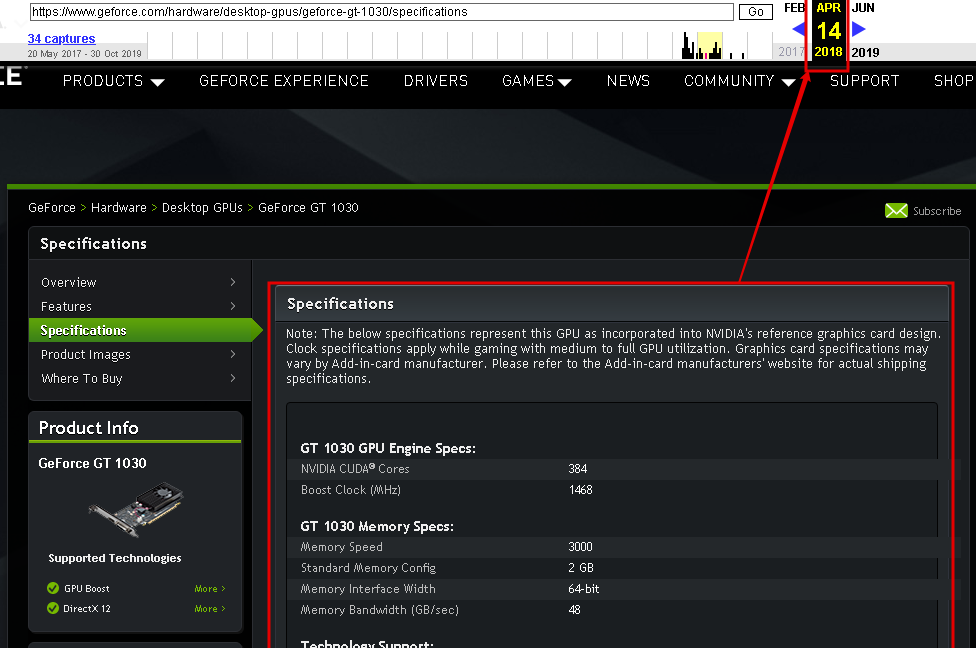Click GT 1030 GPU Engine Specs heading
976x648 pixels.
click(388, 448)
